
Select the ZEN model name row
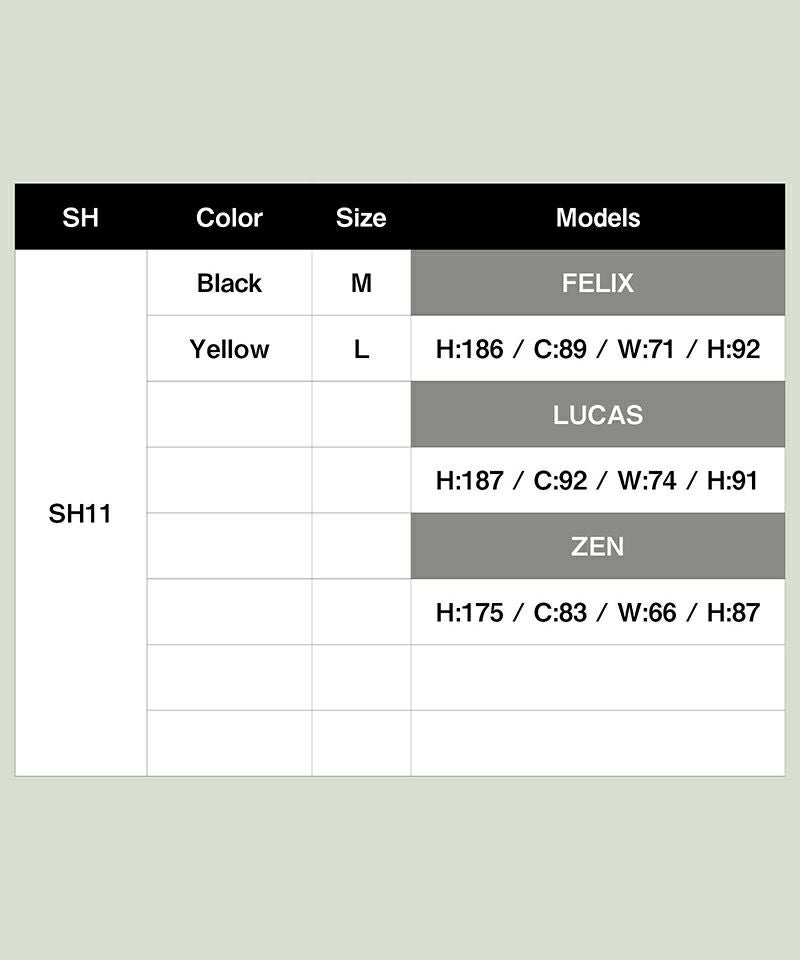(x=598, y=547)
